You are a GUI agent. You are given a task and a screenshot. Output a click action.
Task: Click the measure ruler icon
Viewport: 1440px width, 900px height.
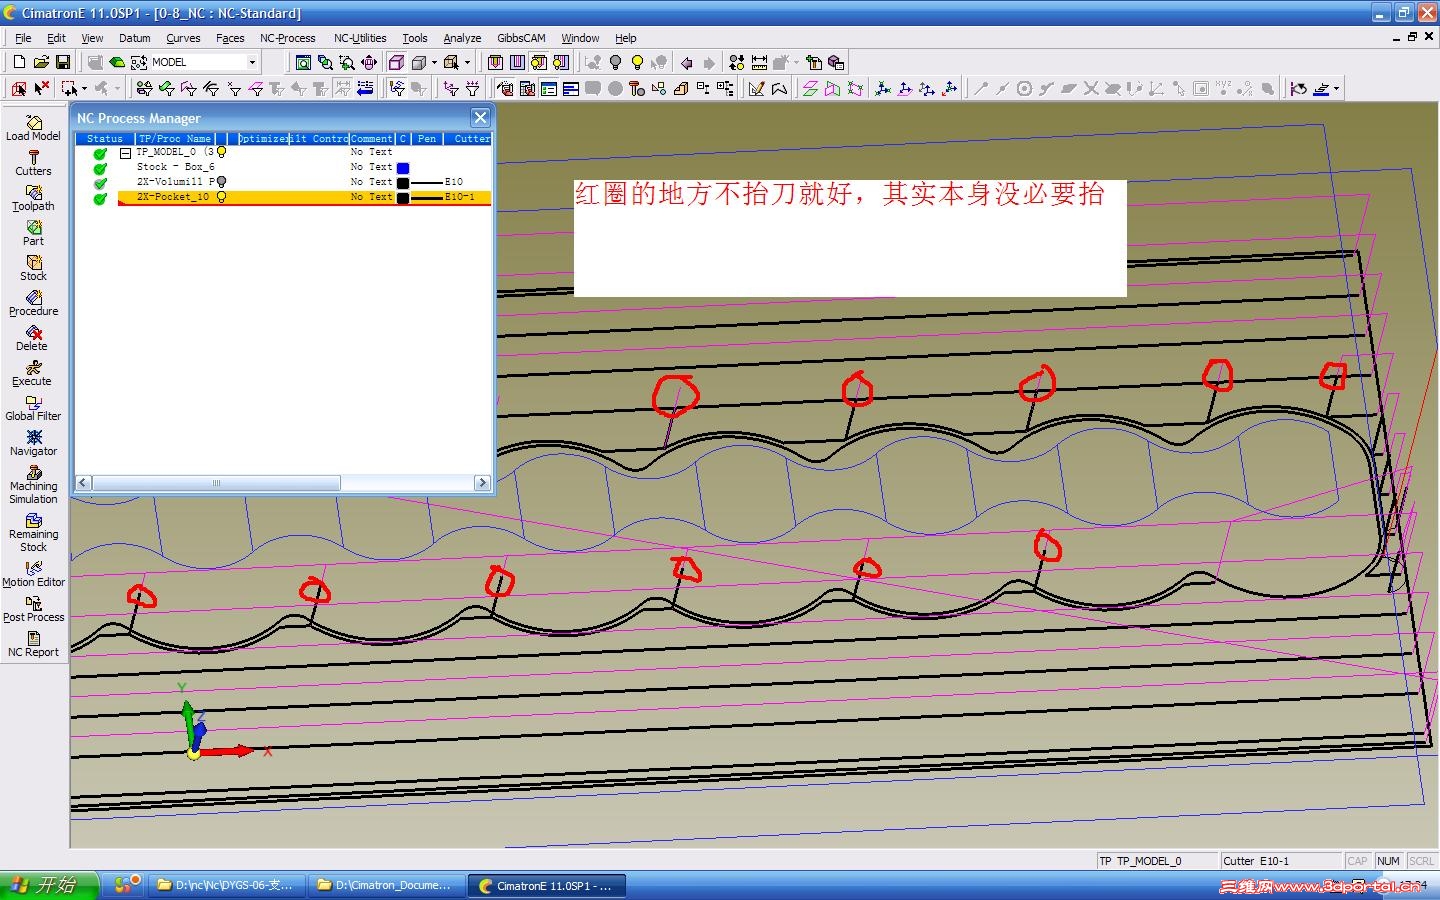[x=759, y=62]
